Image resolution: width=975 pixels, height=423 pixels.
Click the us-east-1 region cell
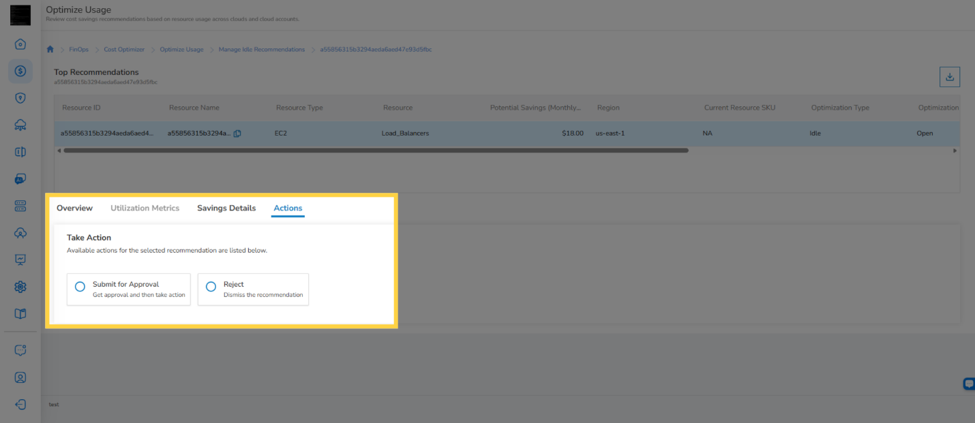click(609, 133)
